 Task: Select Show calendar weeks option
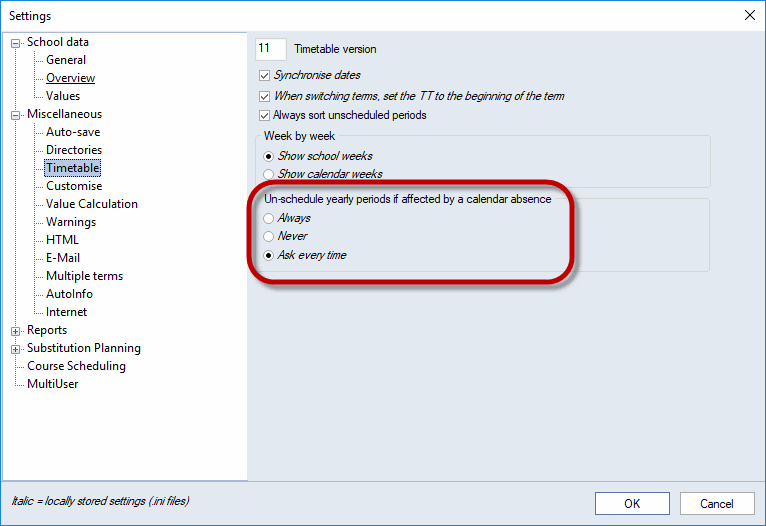(268, 174)
